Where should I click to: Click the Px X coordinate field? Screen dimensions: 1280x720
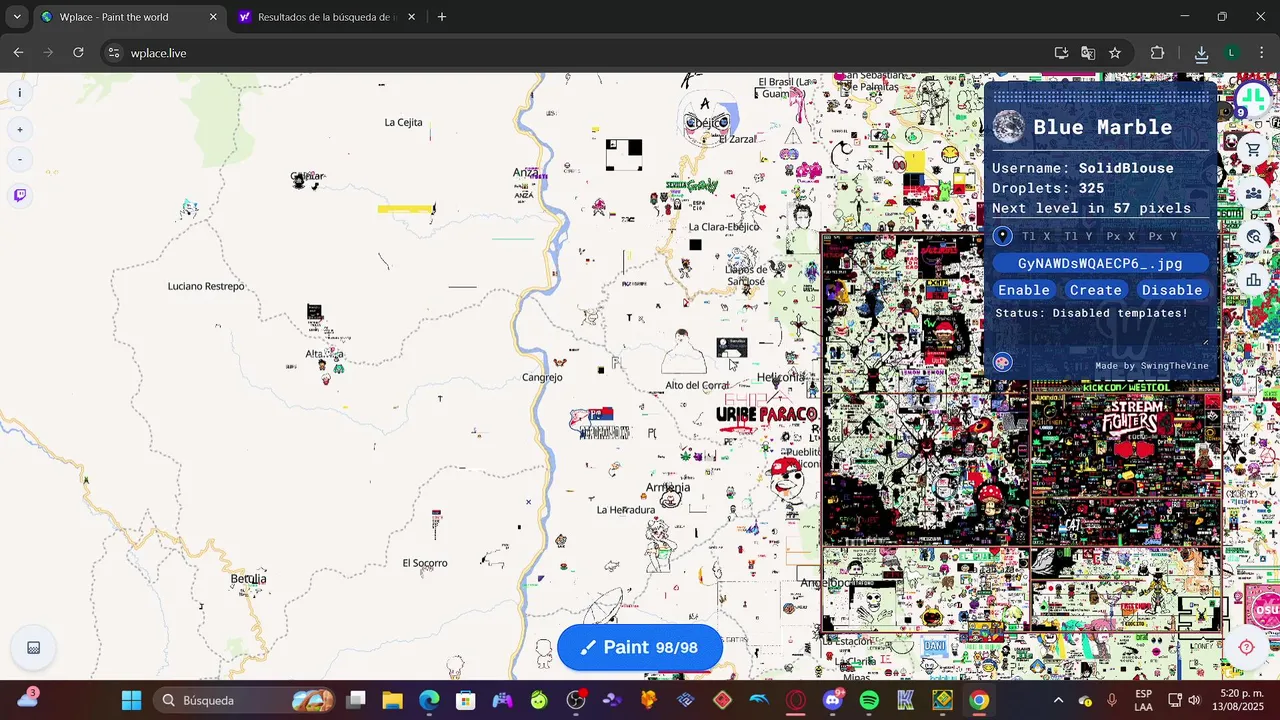click(1121, 237)
